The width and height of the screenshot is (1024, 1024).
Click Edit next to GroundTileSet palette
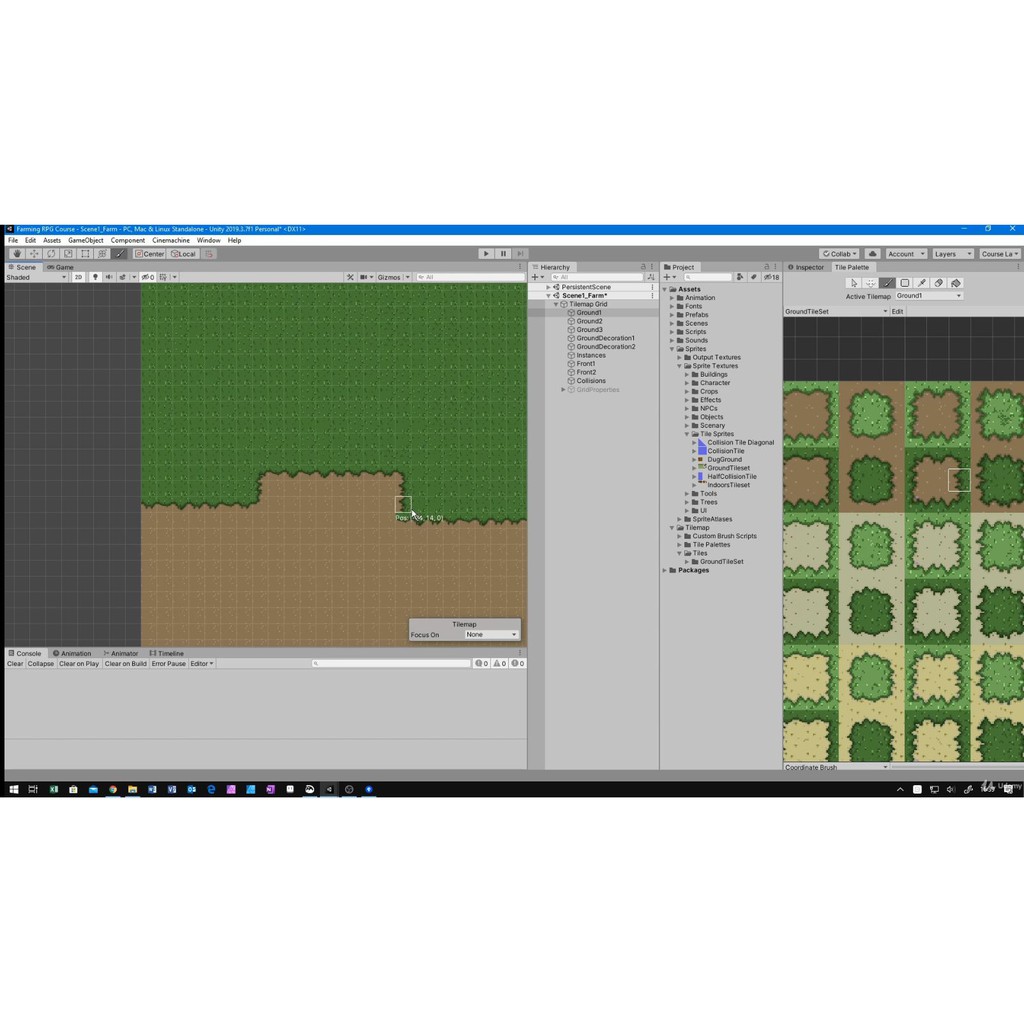(x=898, y=312)
